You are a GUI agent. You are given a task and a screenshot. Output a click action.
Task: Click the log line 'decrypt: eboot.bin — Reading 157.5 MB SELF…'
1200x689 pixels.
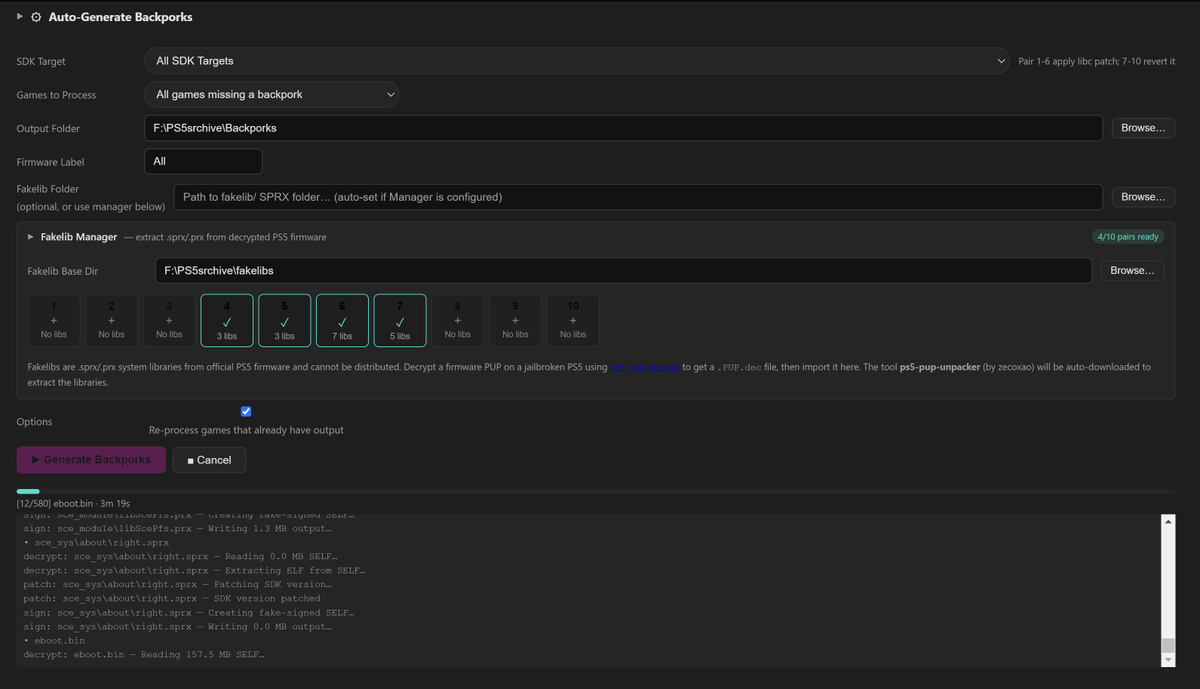point(143,655)
